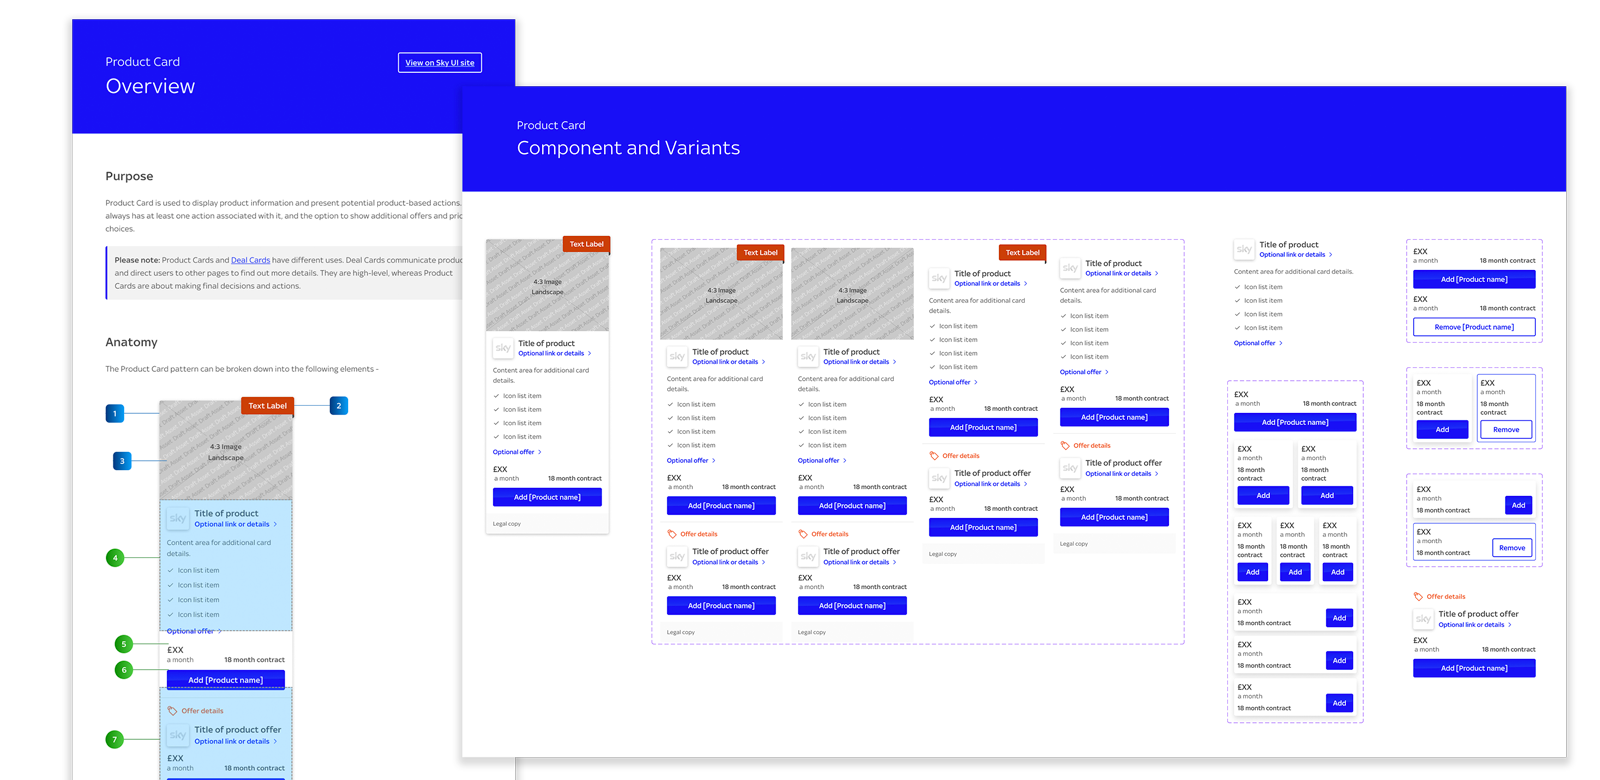Select the blue number 3 anatomy marker
The width and height of the screenshot is (1600, 780).
pos(122,461)
